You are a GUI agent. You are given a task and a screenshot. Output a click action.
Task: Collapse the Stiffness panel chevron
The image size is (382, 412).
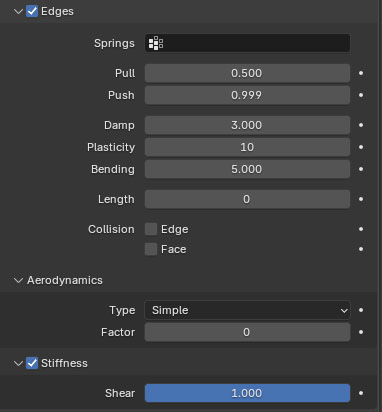coord(18,363)
